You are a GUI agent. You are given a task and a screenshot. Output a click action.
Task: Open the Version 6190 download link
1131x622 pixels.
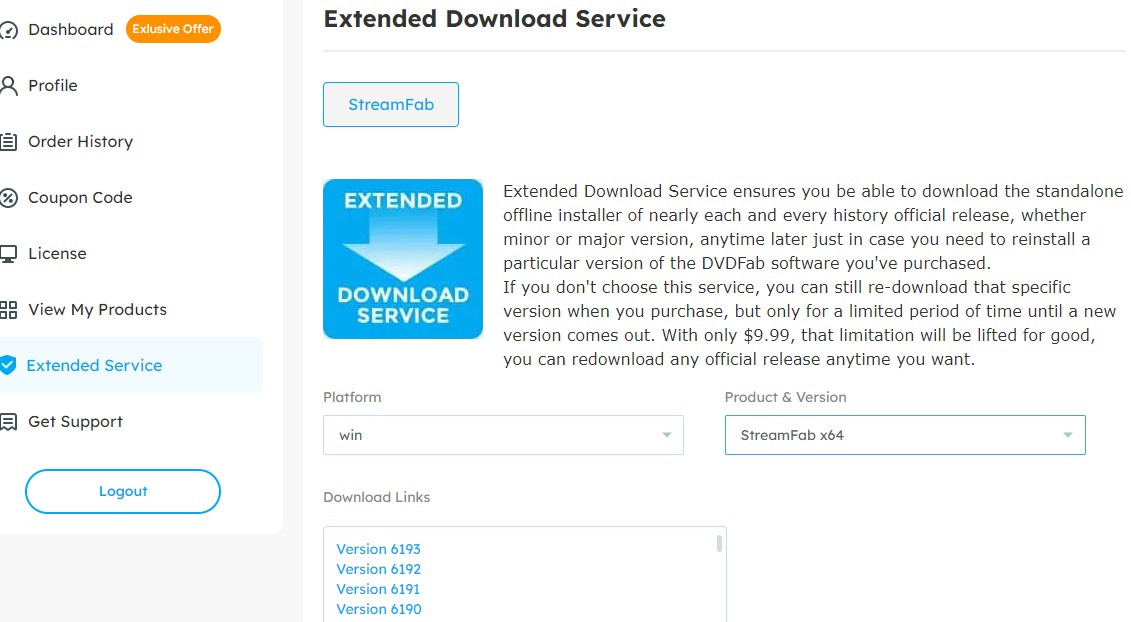click(379, 610)
